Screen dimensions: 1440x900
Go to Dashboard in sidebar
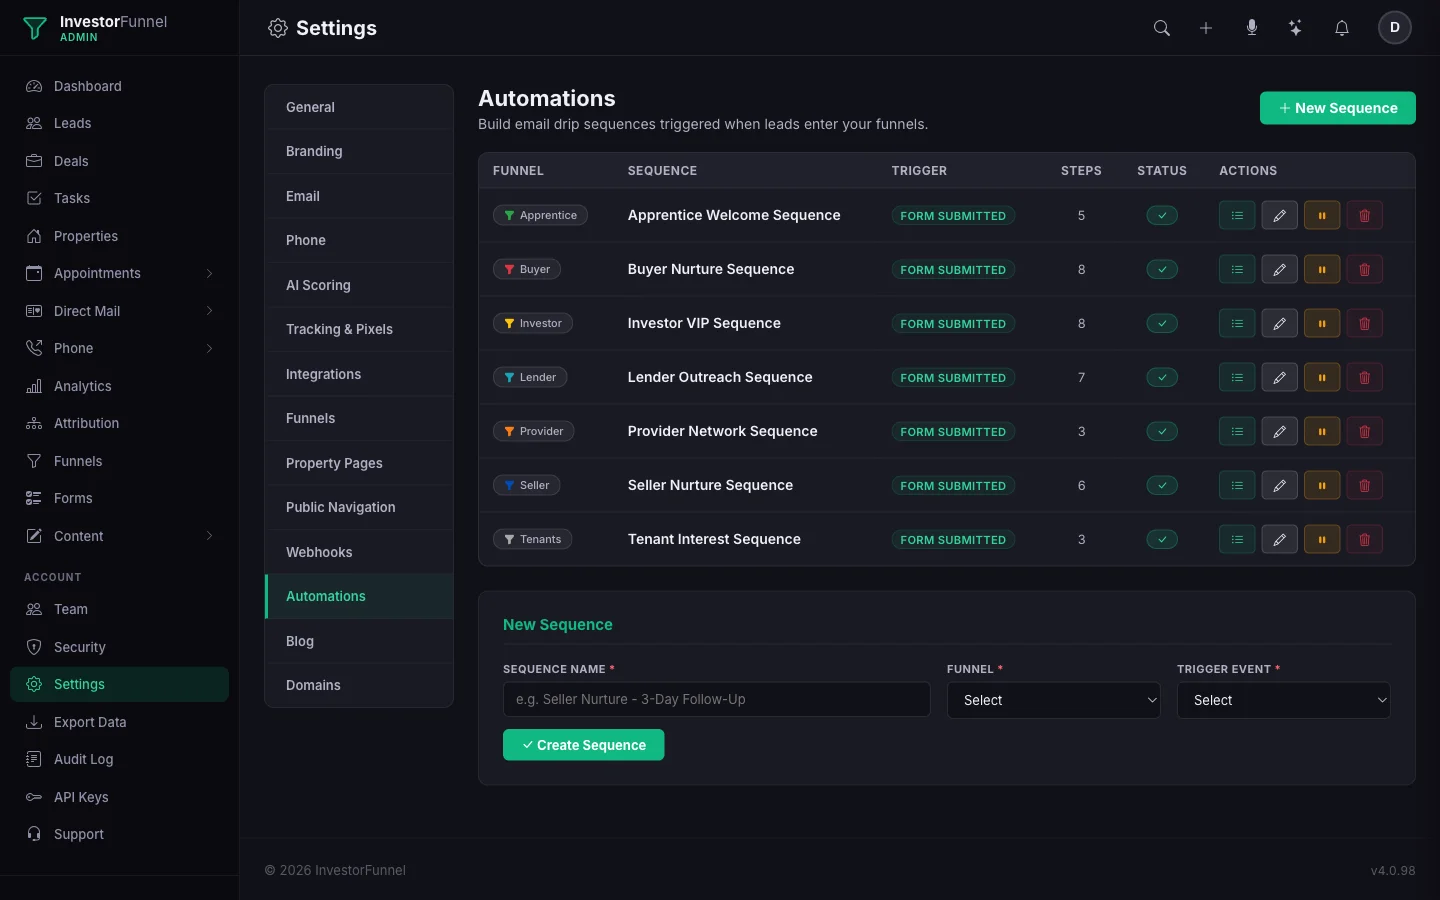(x=119, y=86)
